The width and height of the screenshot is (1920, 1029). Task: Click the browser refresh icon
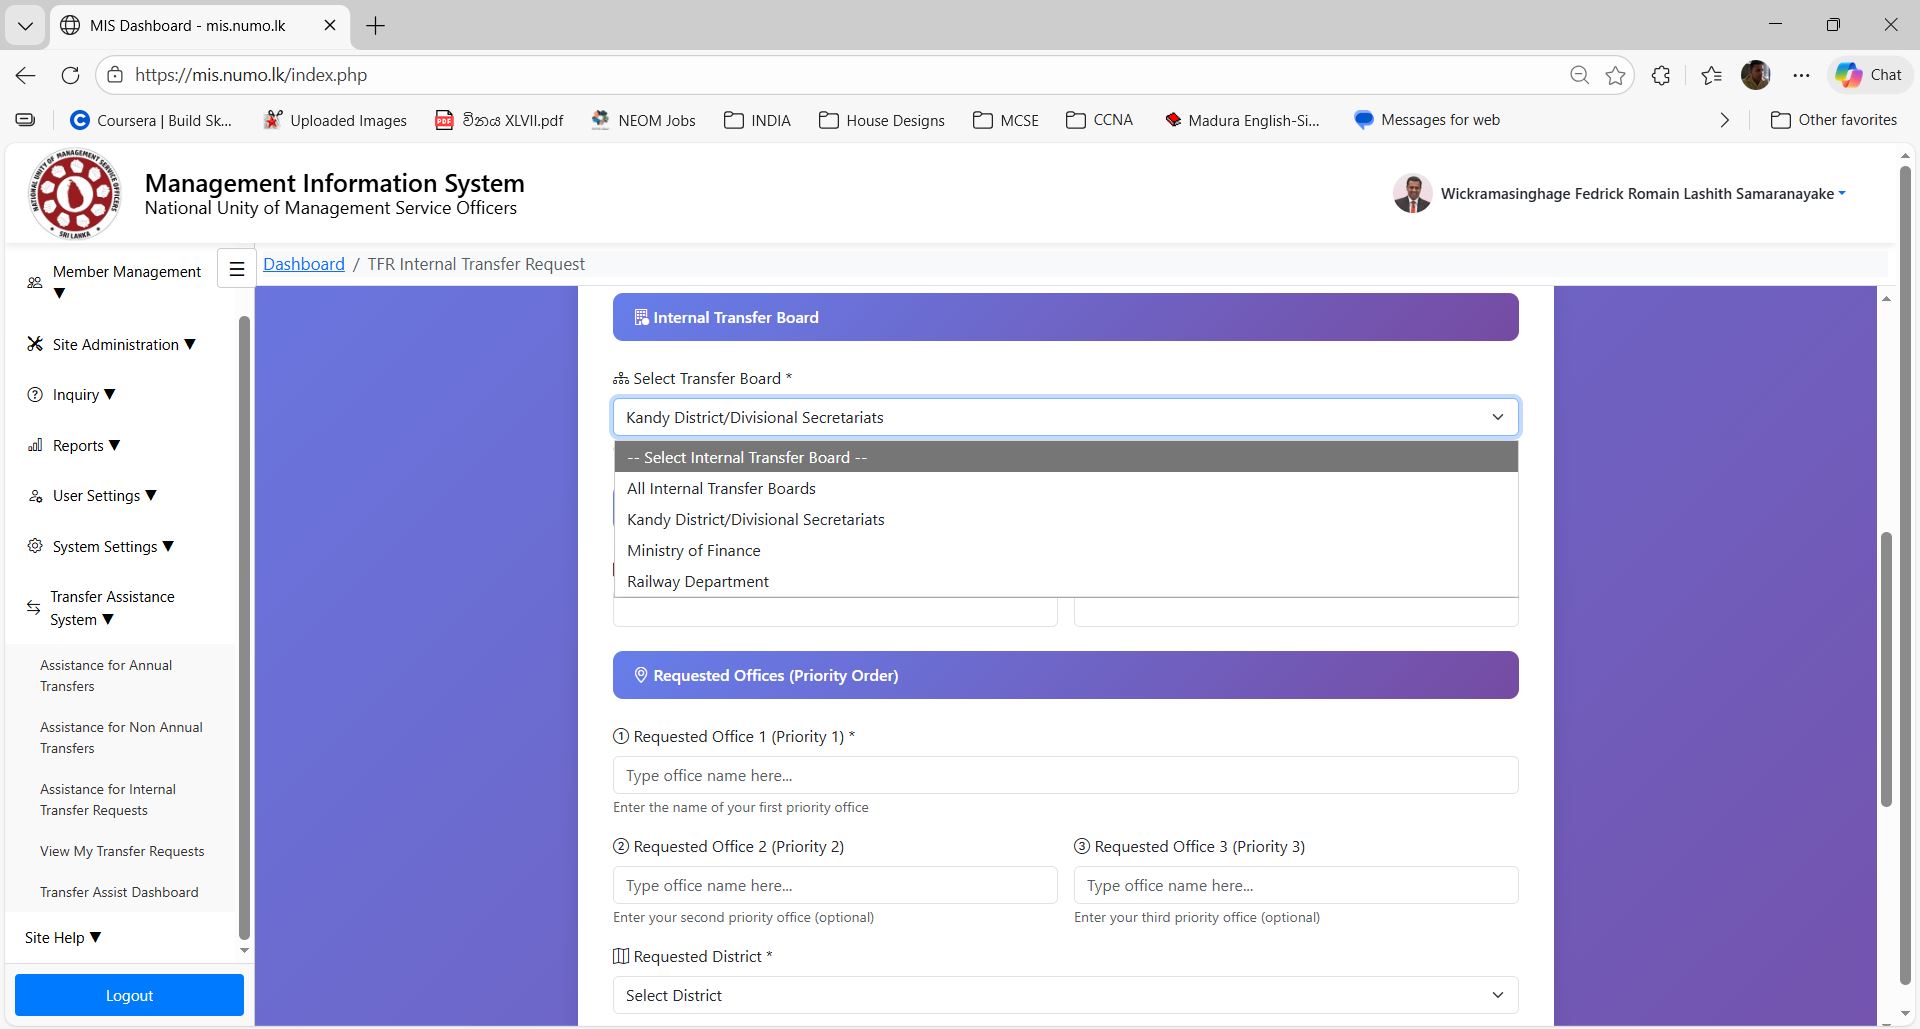pyautogui.click(x=70, y=75)
